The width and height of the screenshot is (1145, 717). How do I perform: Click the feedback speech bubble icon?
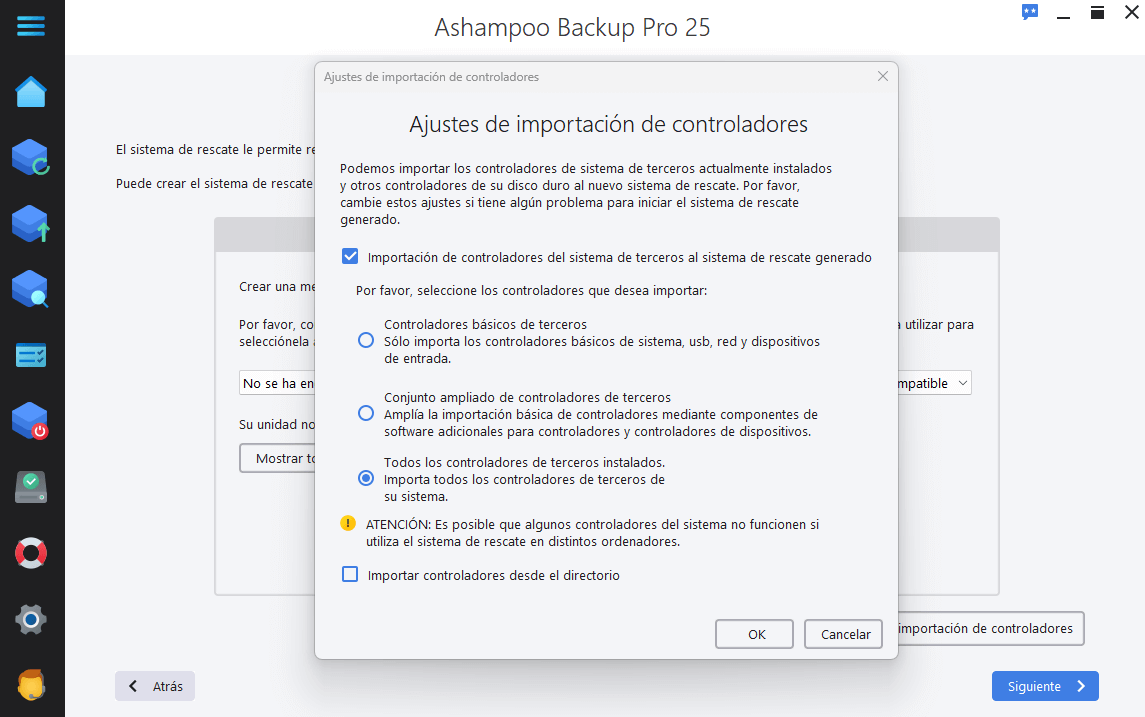pos(1030,12)
